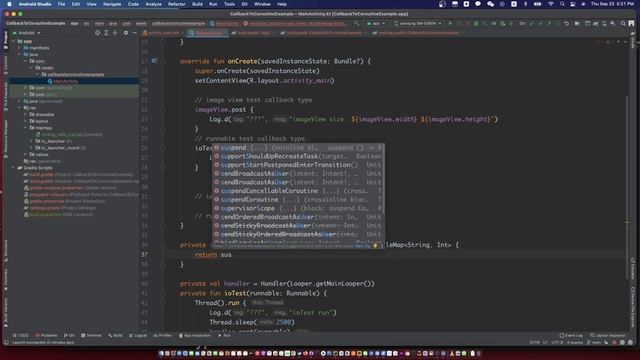Open the Android project view dropdown
The width and height of the screenshot is (640, 360).
coord(27,33)
